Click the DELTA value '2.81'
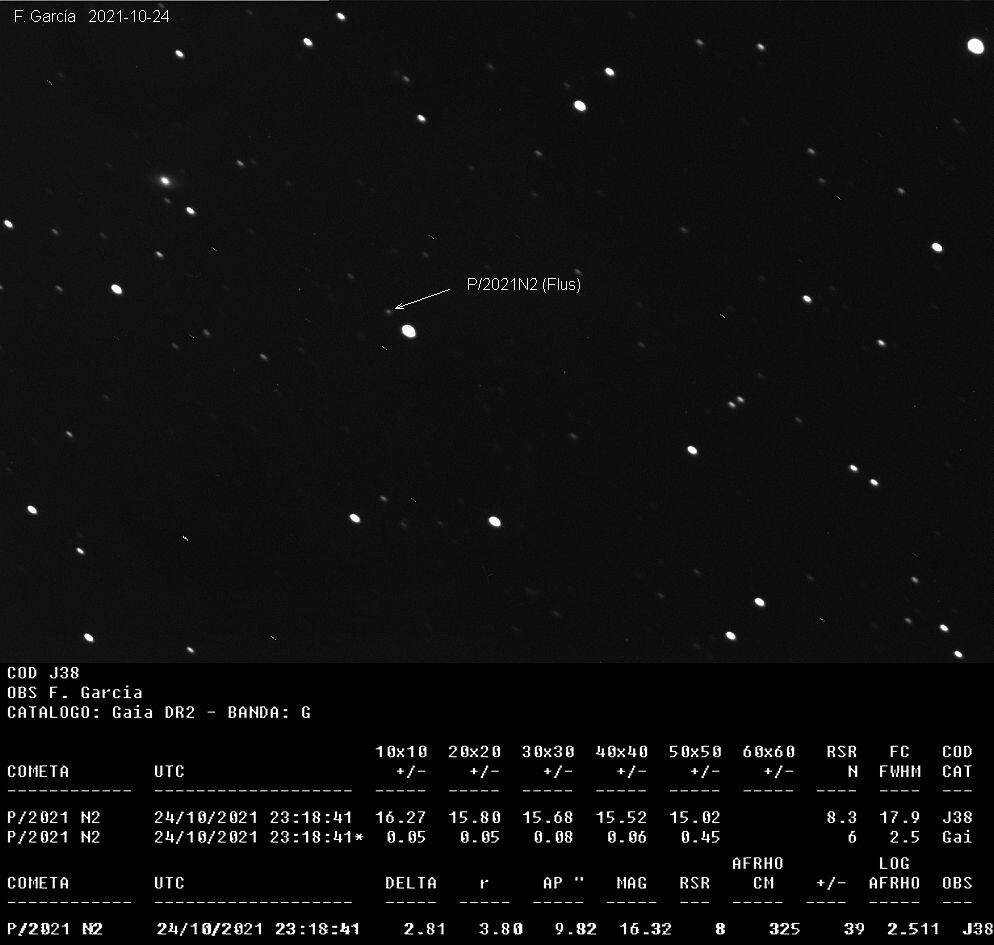The width and height of the screenshot is (994, 945). click(x=425, y=929)
